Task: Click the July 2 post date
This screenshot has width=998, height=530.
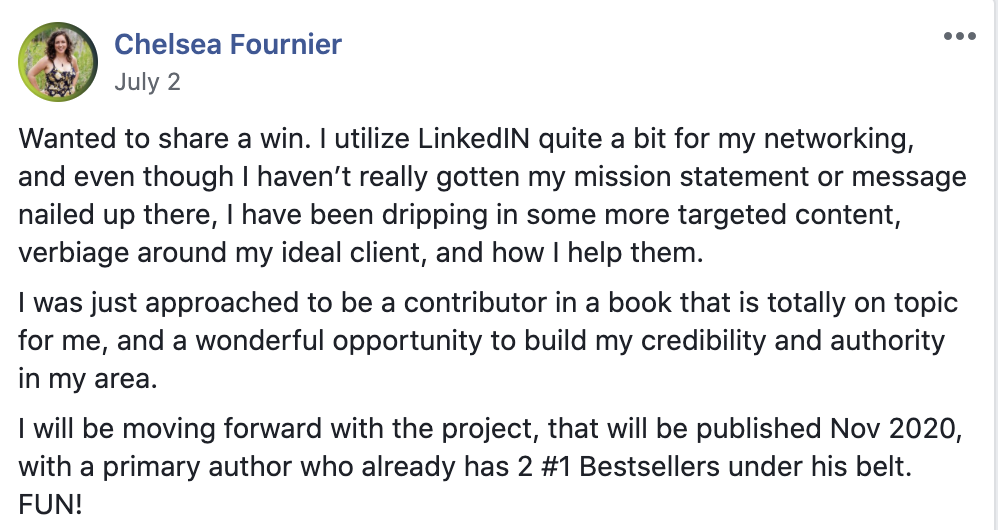Action: click(147, 81)
